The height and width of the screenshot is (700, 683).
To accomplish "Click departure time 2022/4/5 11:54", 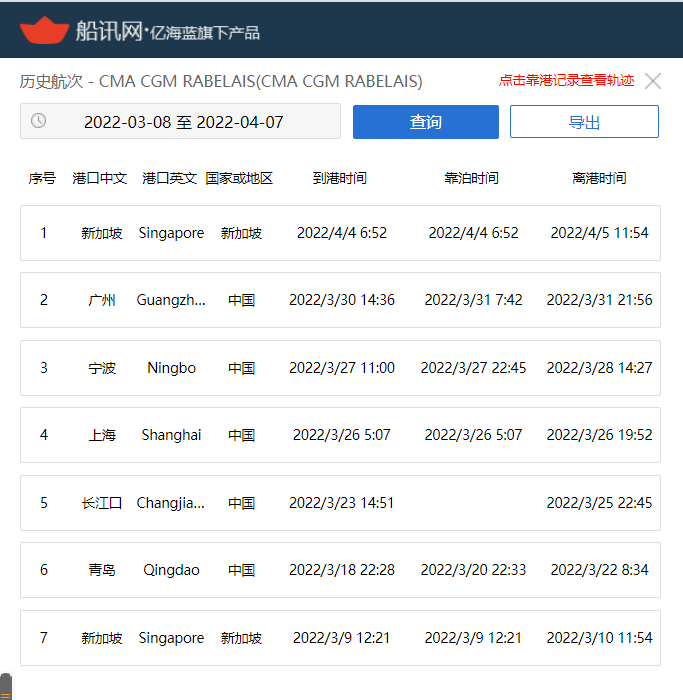I will (x=600, y=233).
